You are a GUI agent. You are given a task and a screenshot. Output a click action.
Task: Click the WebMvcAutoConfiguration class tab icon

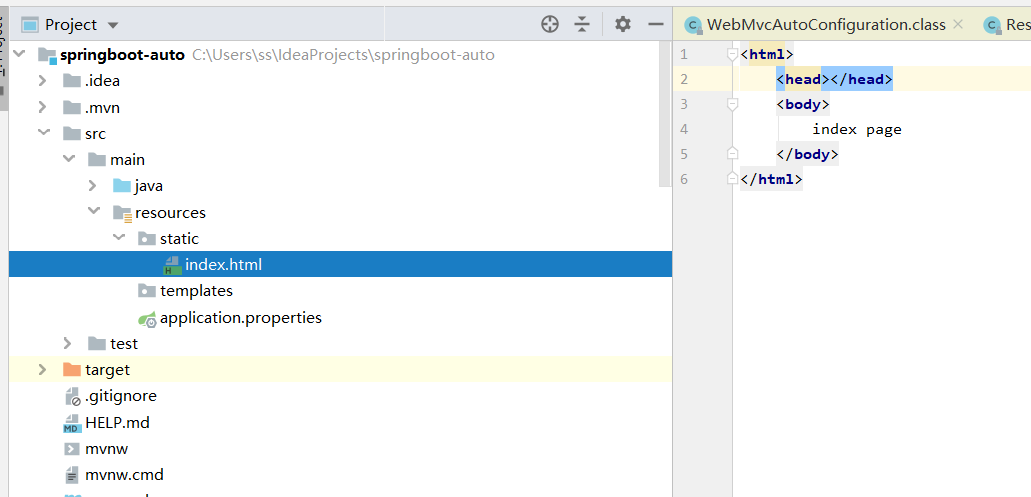(x=692, y=25)
